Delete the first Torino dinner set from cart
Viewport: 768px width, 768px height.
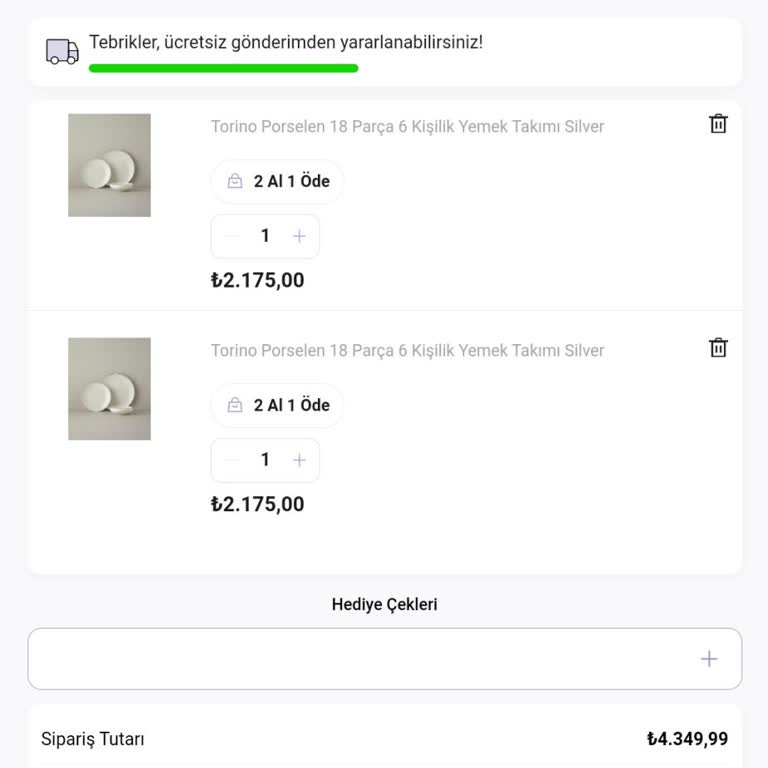coord(718,124)
